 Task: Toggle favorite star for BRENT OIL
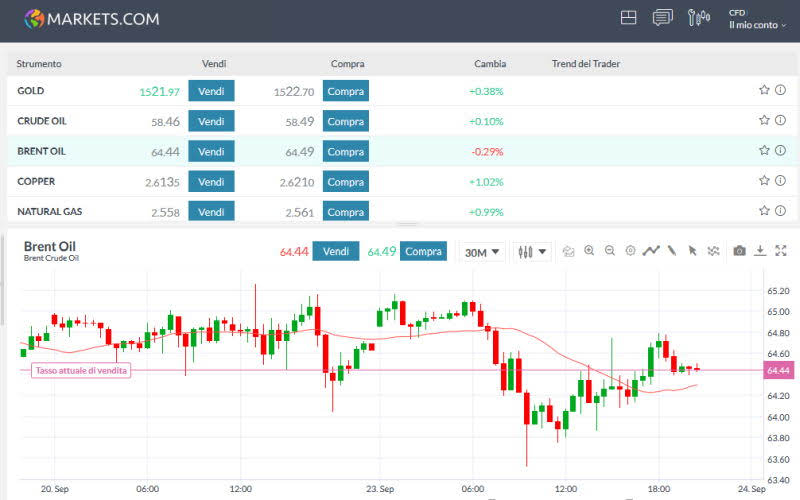[764, 151]
